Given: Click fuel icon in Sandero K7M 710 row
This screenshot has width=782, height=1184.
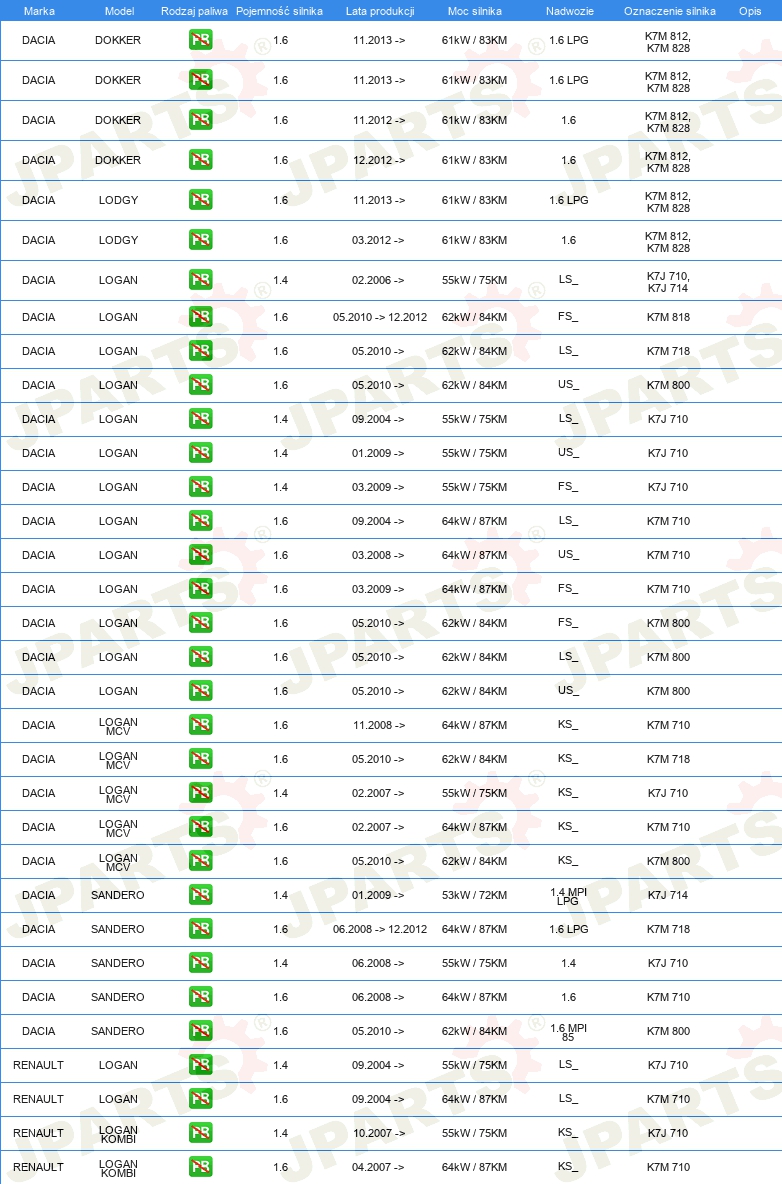Looking at the screenshot, I should [201, 996].
